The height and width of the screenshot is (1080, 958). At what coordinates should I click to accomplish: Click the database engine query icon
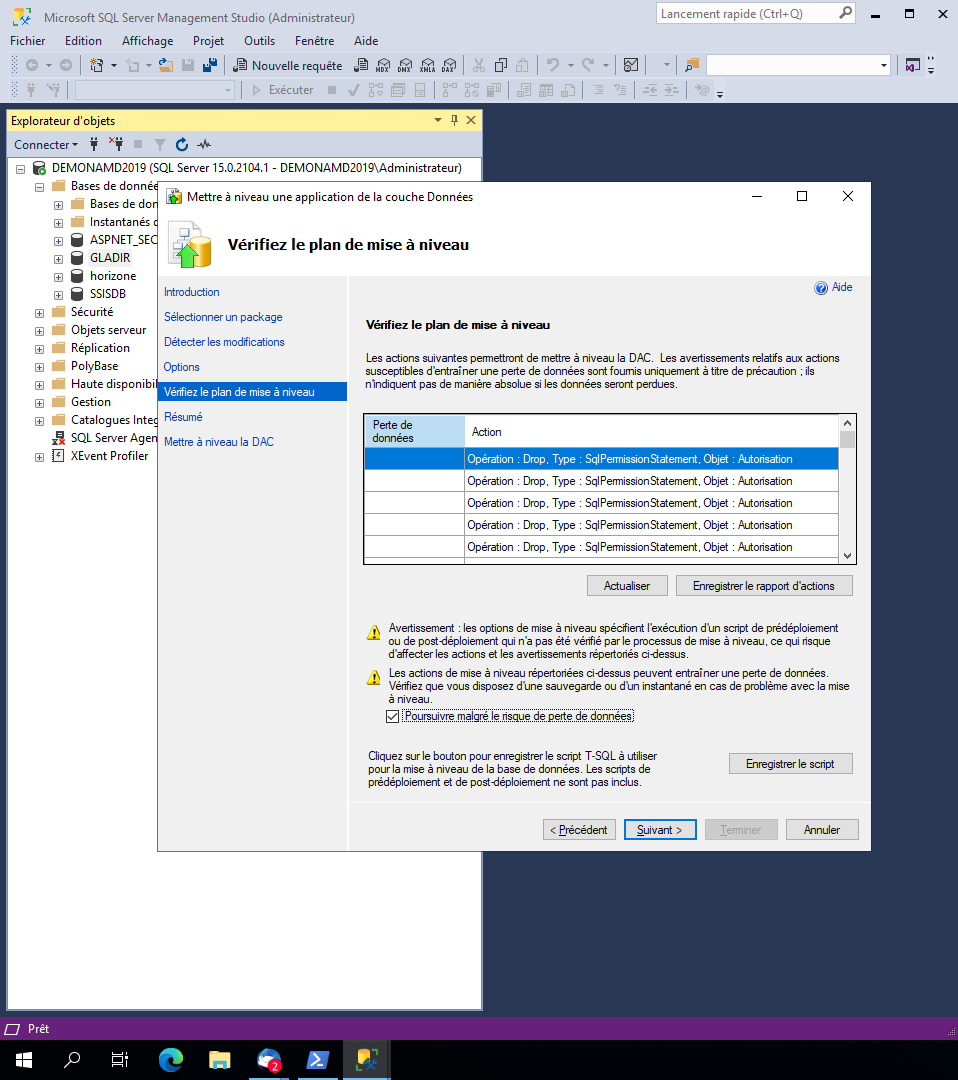(361, 65)
